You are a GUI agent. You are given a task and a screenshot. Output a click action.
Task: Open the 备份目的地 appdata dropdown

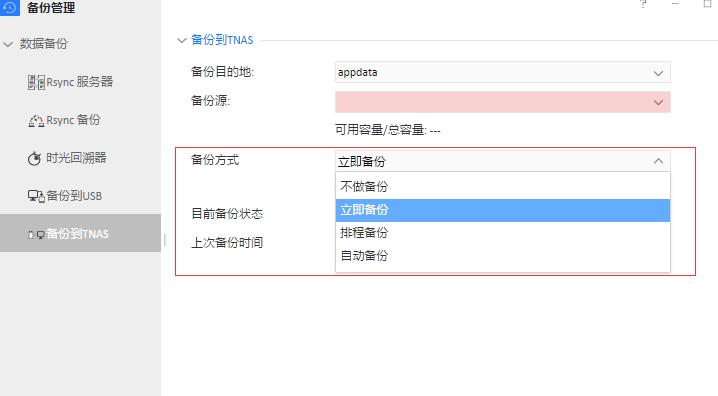(x=503, y=72)
